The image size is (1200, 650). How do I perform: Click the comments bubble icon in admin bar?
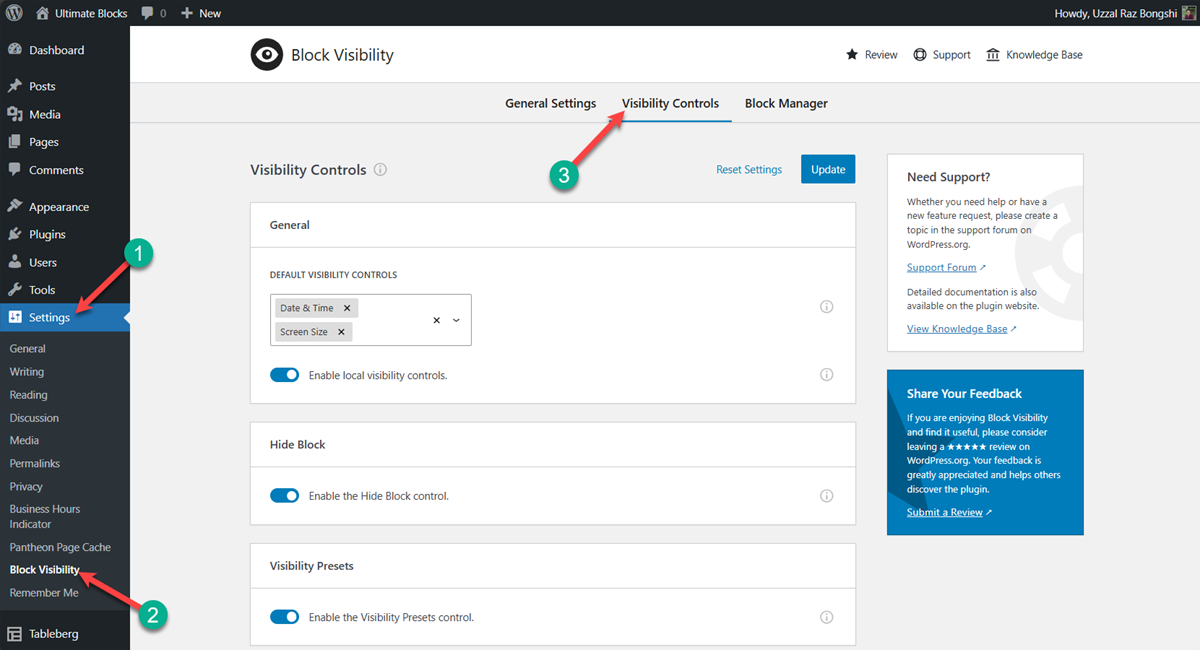point(148,12)
